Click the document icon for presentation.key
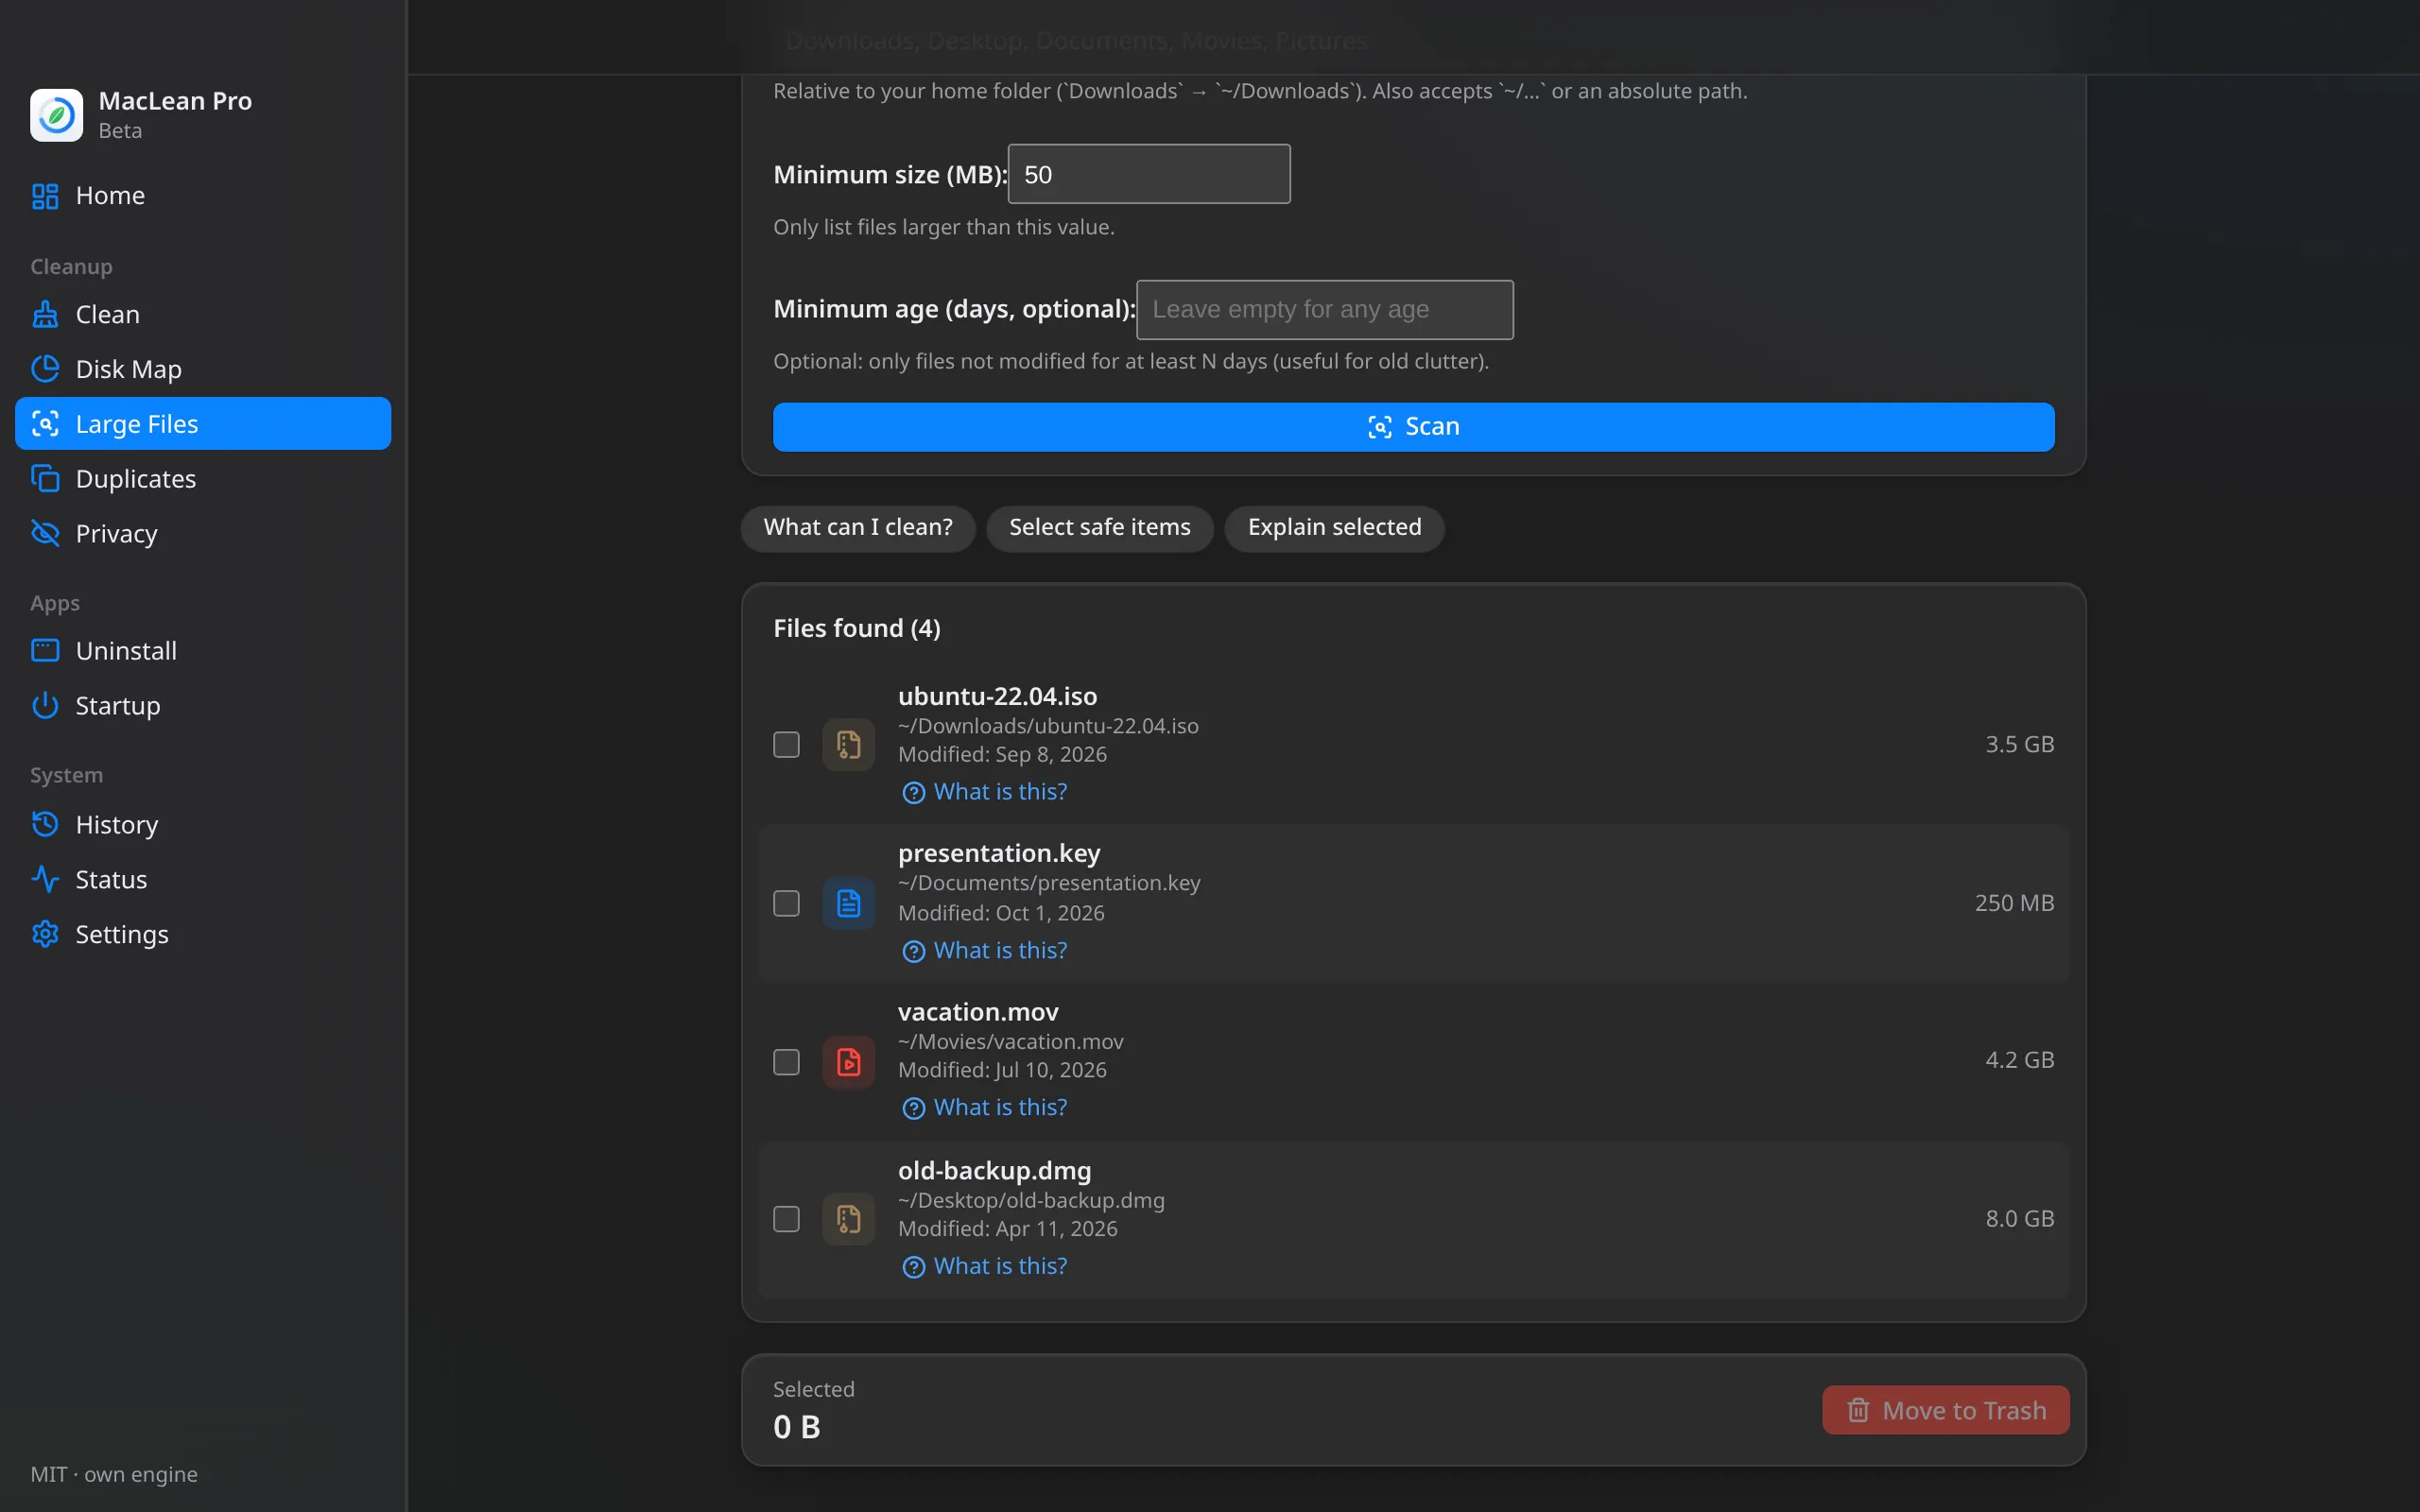Screen dimensions: 2420x1512 coord(848,904)
